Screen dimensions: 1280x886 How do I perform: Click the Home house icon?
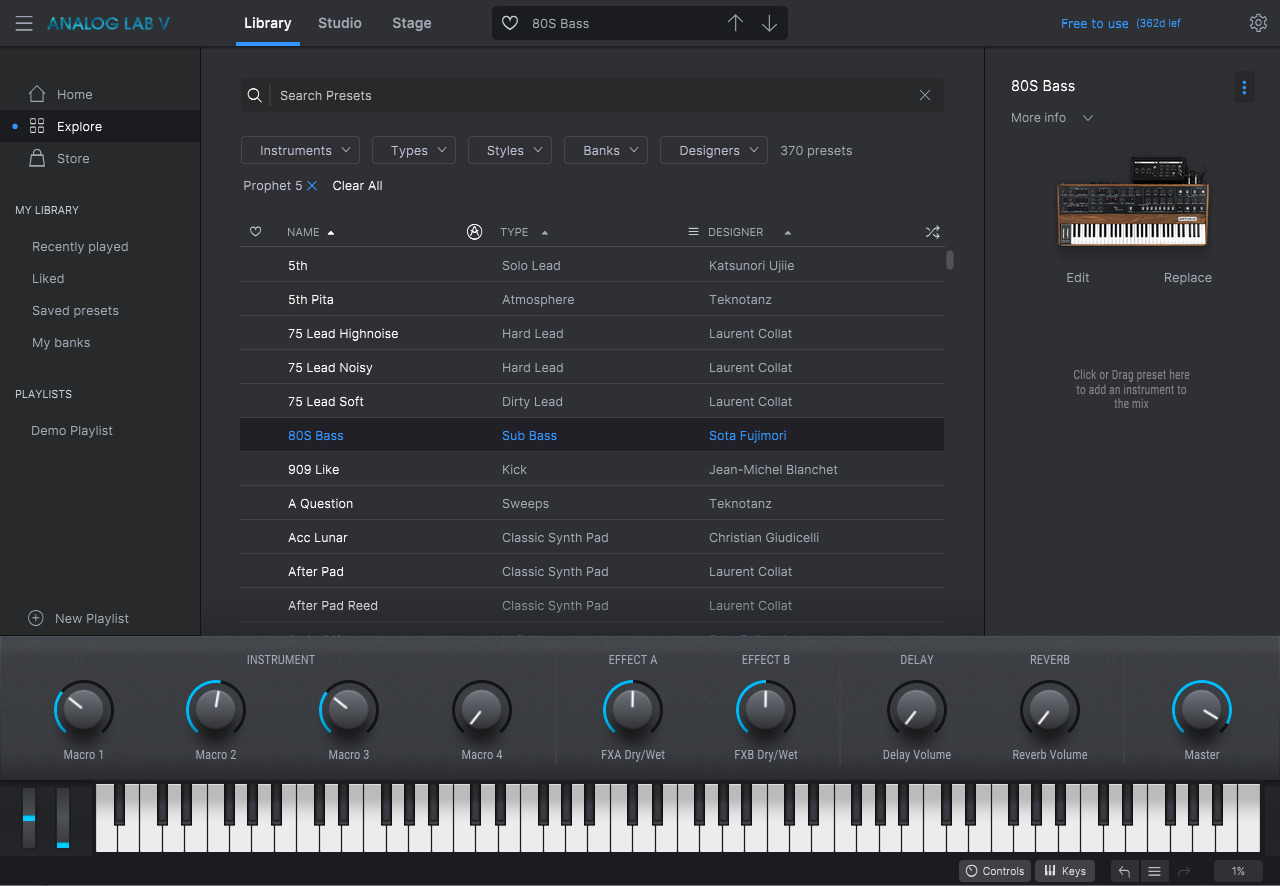click(37, 94)
